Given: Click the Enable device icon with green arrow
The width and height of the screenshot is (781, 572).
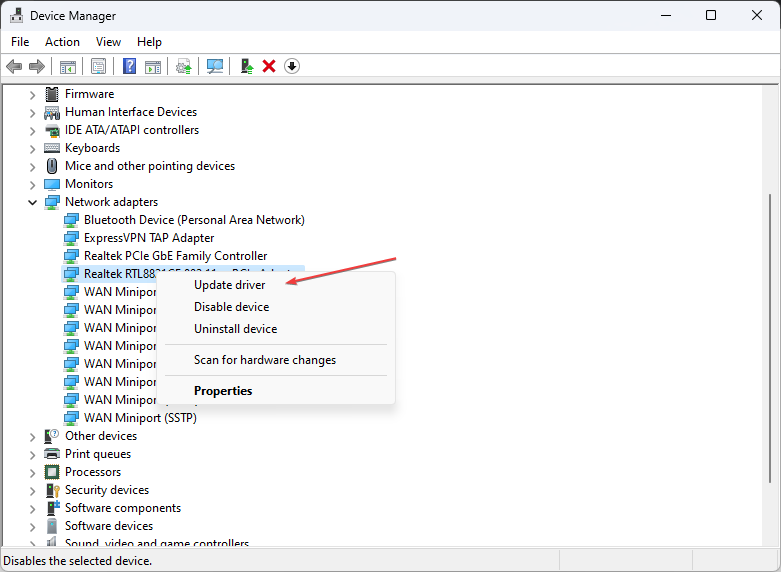Looking at the screenshot, I should tap(246, 66).
